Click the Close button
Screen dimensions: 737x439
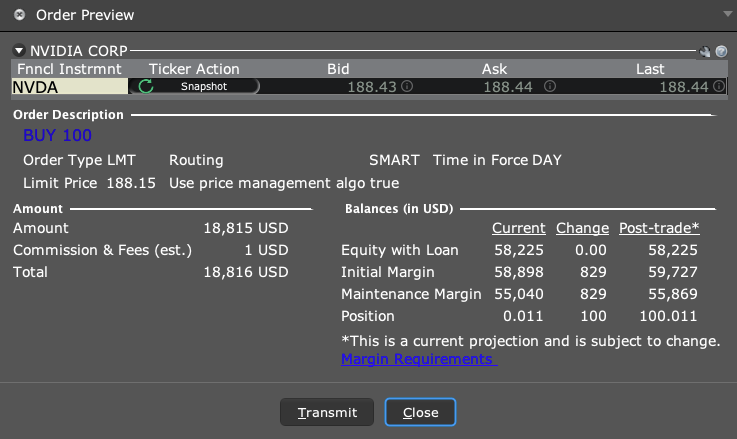click(420, 412)
